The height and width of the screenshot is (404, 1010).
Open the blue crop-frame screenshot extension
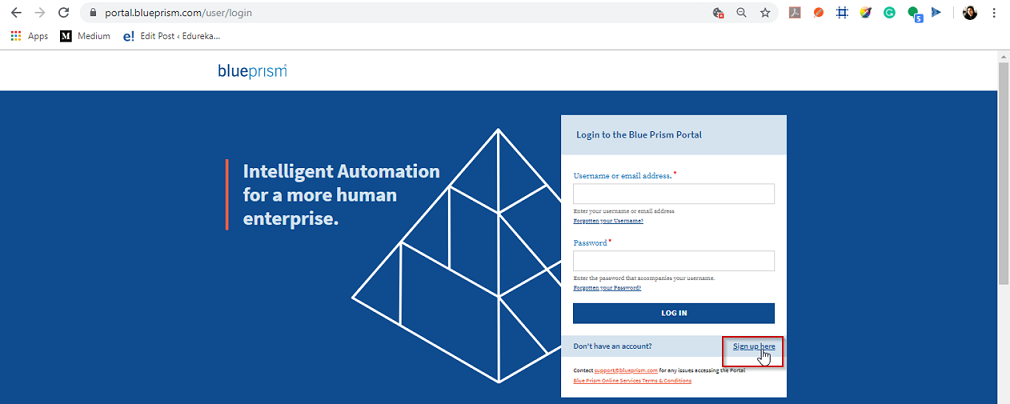[x=842, y=12]
